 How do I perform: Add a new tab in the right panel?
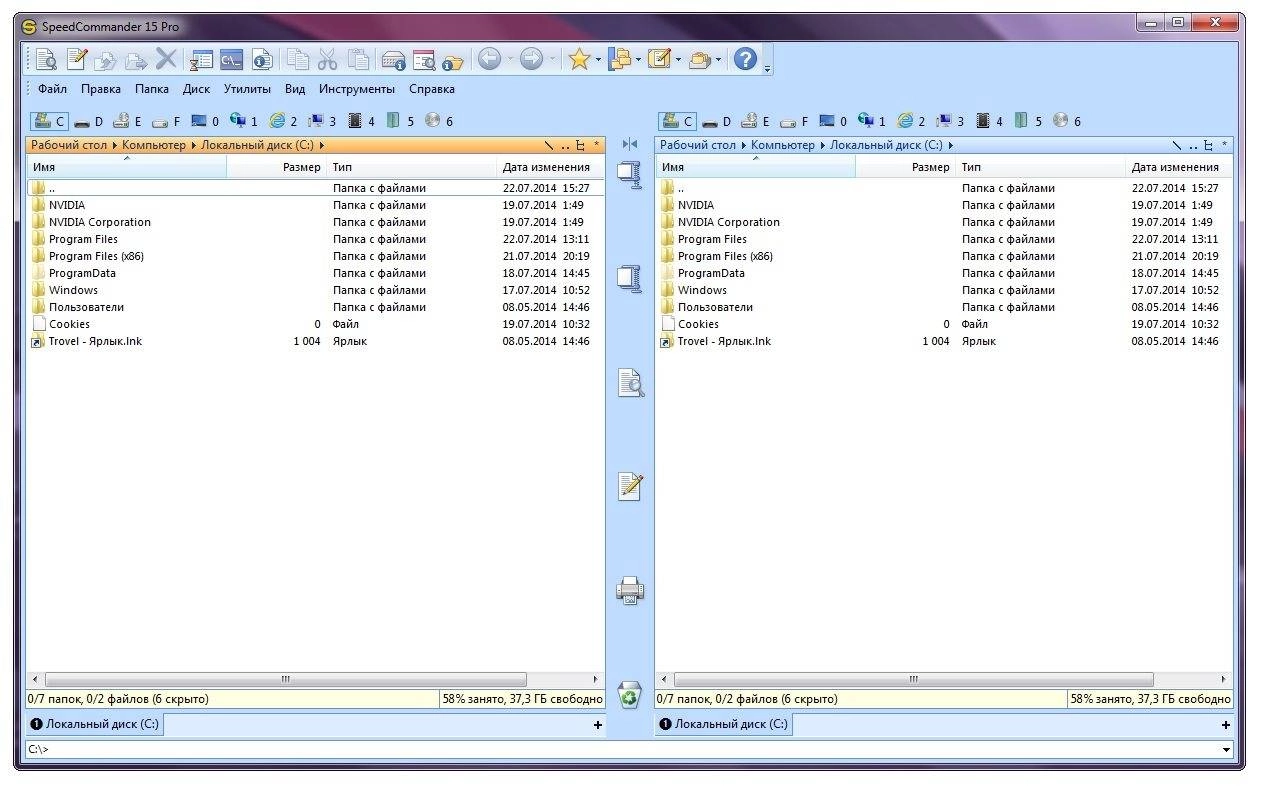coord(1226,725)
